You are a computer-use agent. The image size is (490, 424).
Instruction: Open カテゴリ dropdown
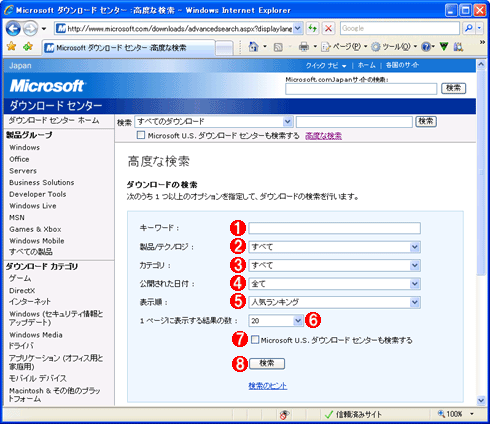click(x=414, y=266)
